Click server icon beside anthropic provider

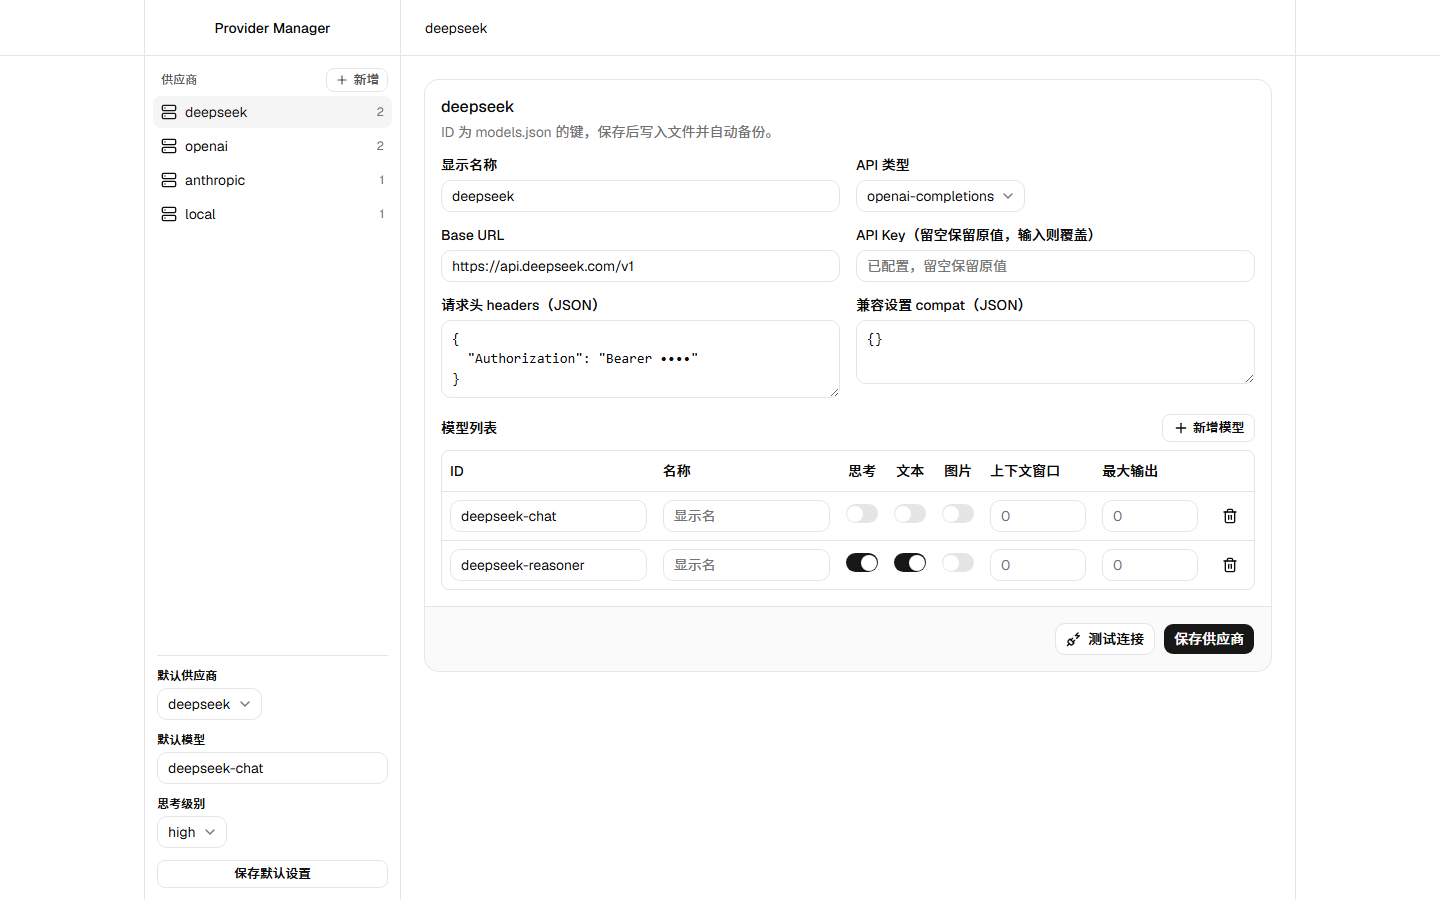(x=169, y=180)
